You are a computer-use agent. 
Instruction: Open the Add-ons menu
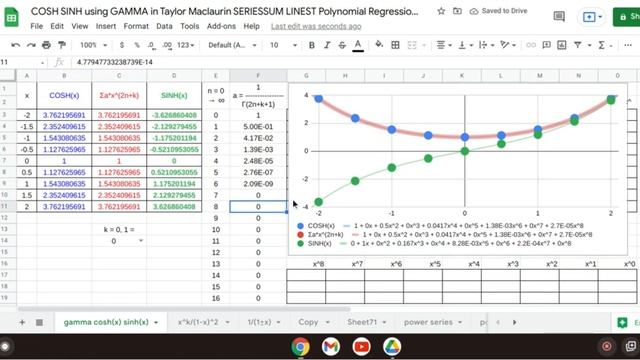tap(221, 26)
